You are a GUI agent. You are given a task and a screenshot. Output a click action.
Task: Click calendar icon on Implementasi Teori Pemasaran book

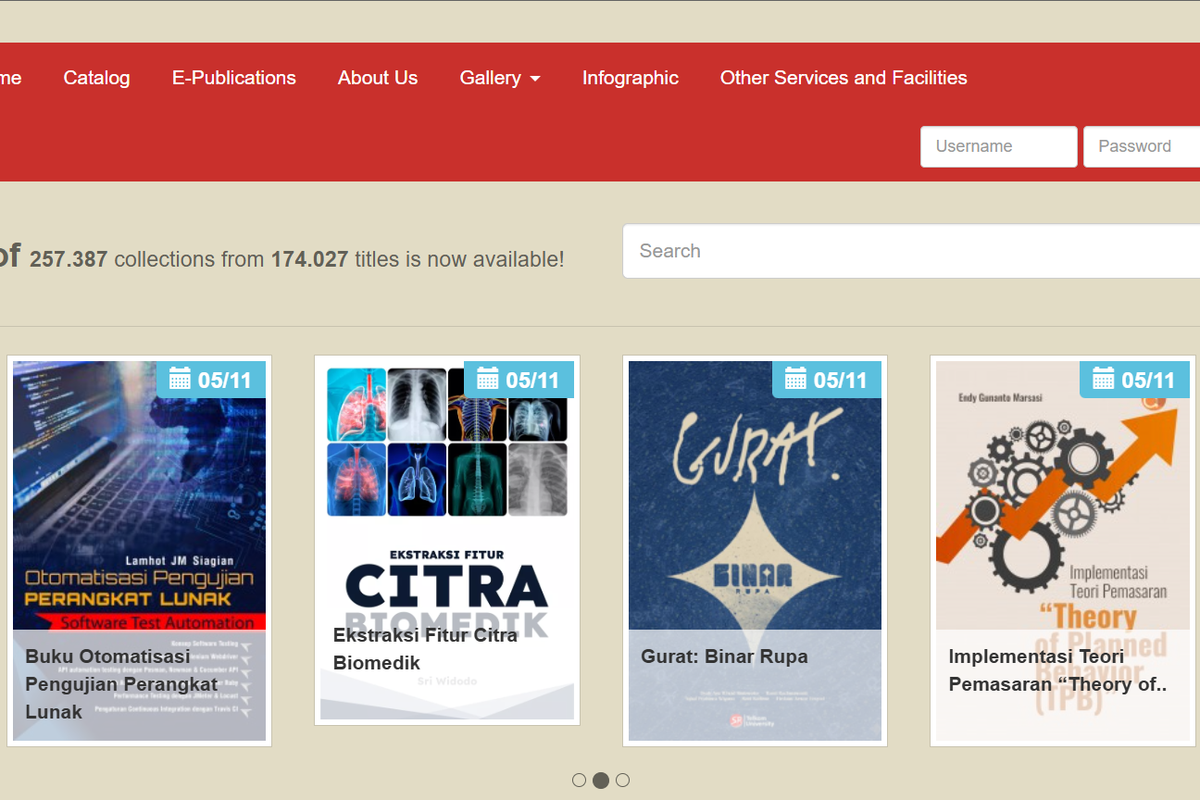point(1103,379)
